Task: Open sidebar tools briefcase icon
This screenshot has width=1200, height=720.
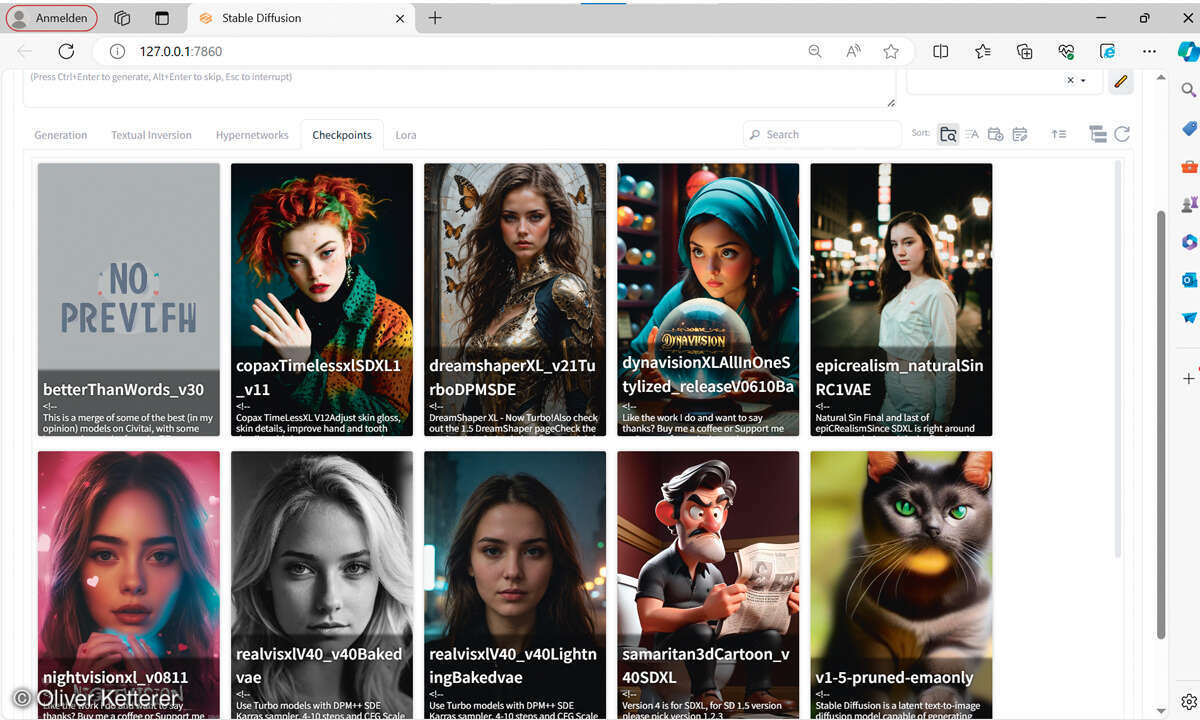Action: (1189, 166)
